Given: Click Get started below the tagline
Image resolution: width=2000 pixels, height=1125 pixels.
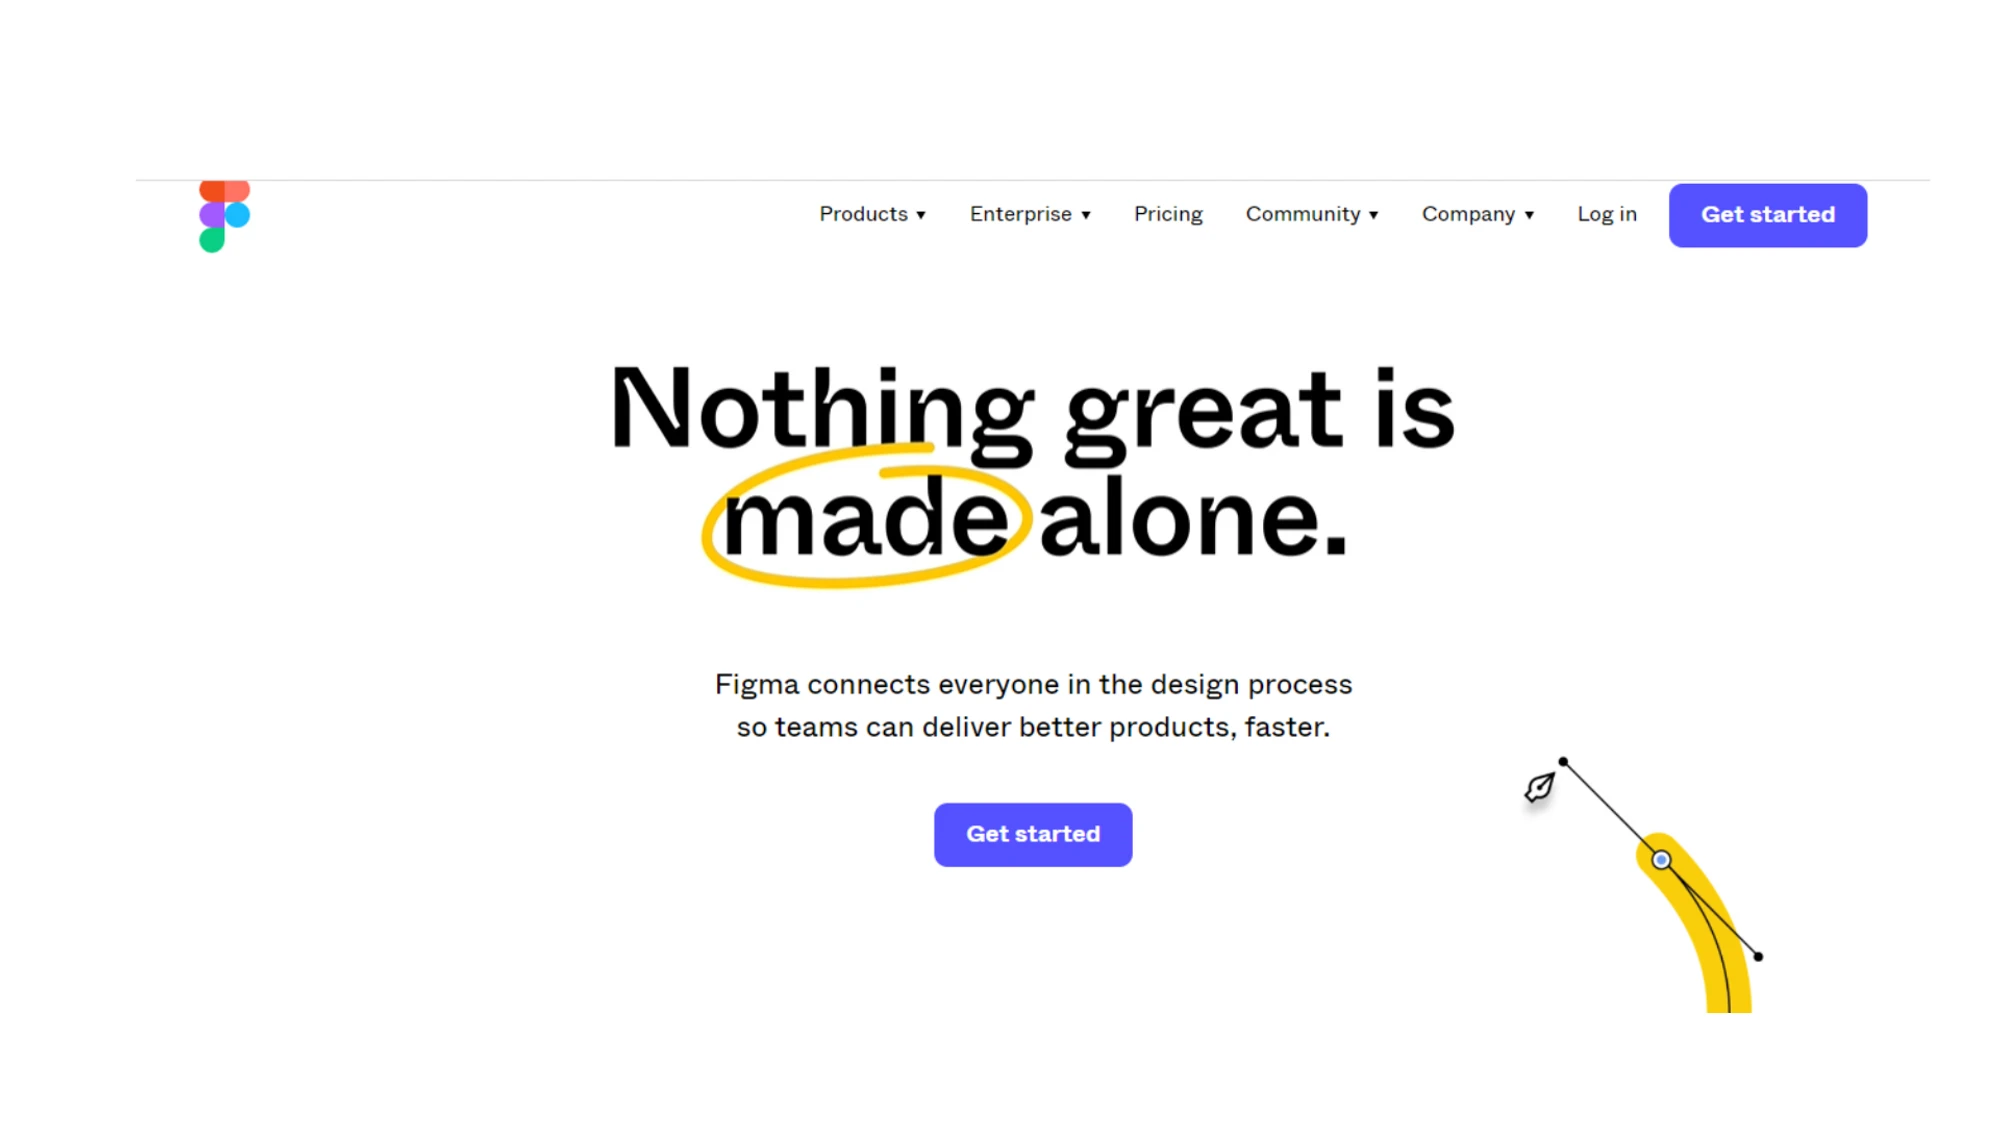Looking at the screenshot, I should (1032, 834).
